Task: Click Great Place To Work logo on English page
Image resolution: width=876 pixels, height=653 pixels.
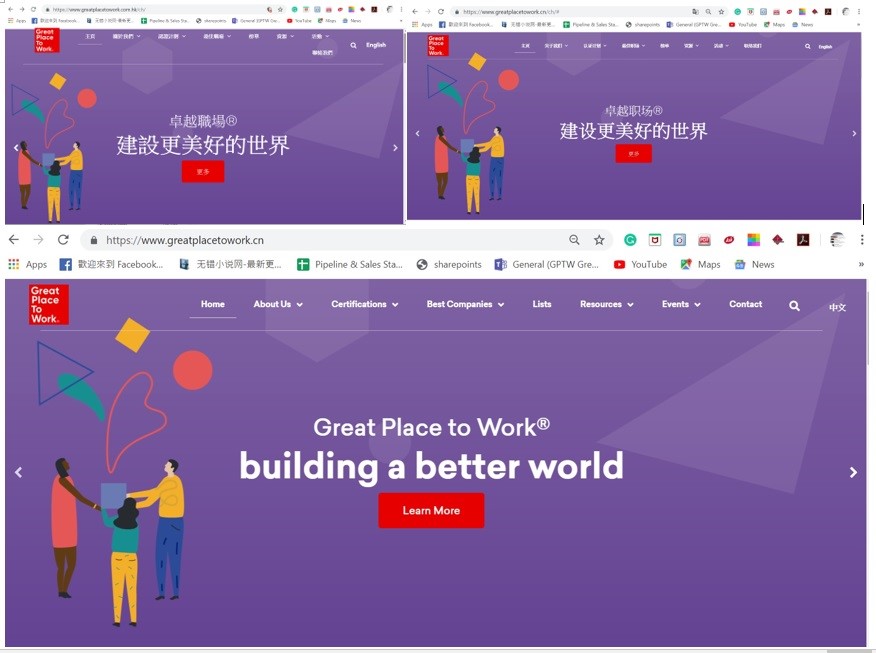Action: tap(49, 304)
